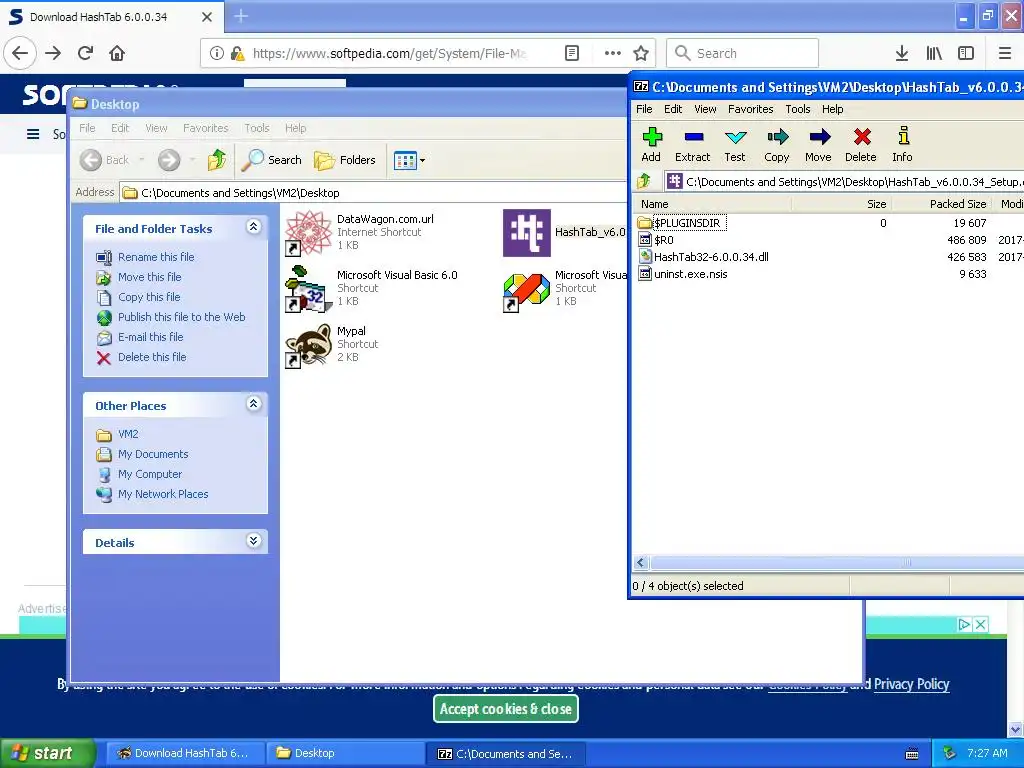Open 7-Zip Help menu

click(833, 109)
